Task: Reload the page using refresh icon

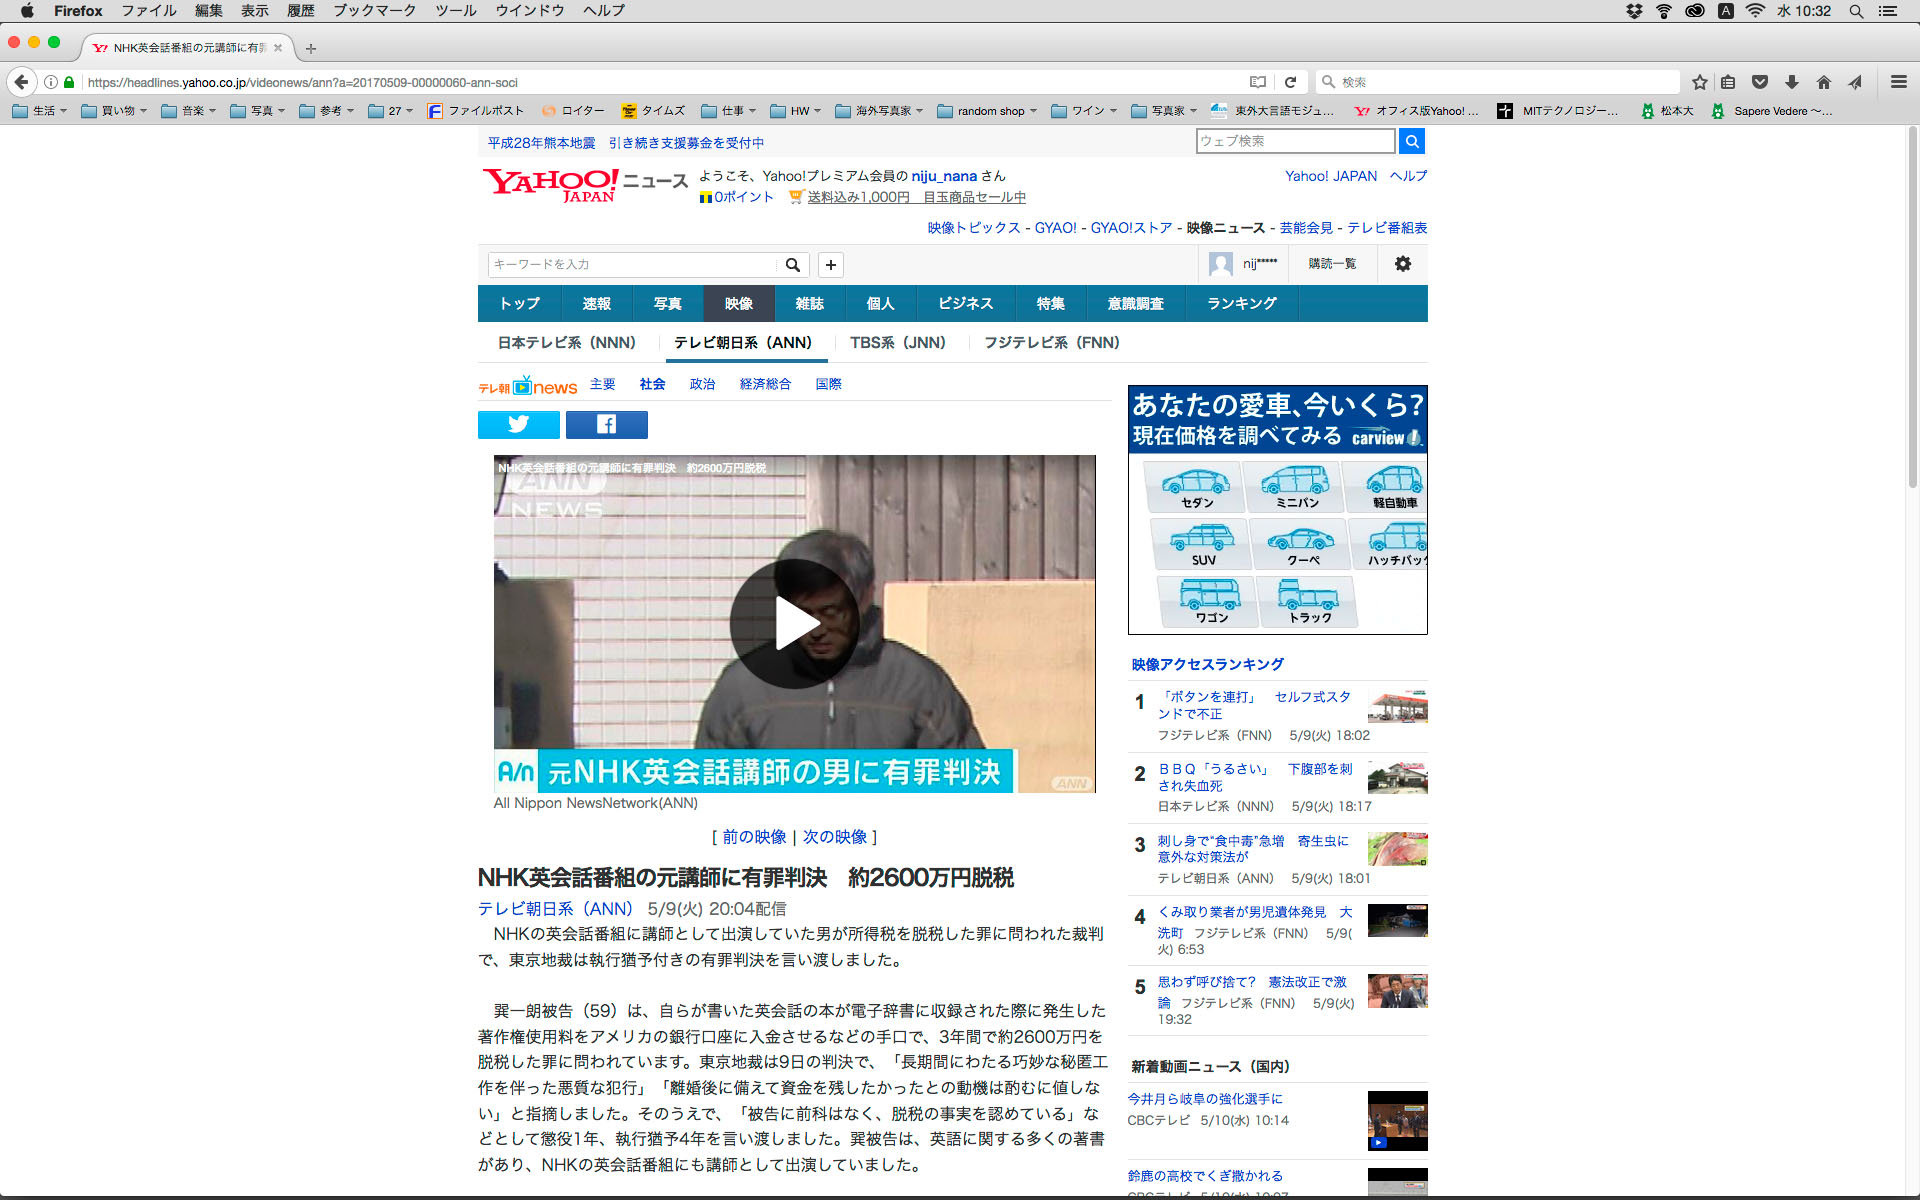Action: [1290, 82]
